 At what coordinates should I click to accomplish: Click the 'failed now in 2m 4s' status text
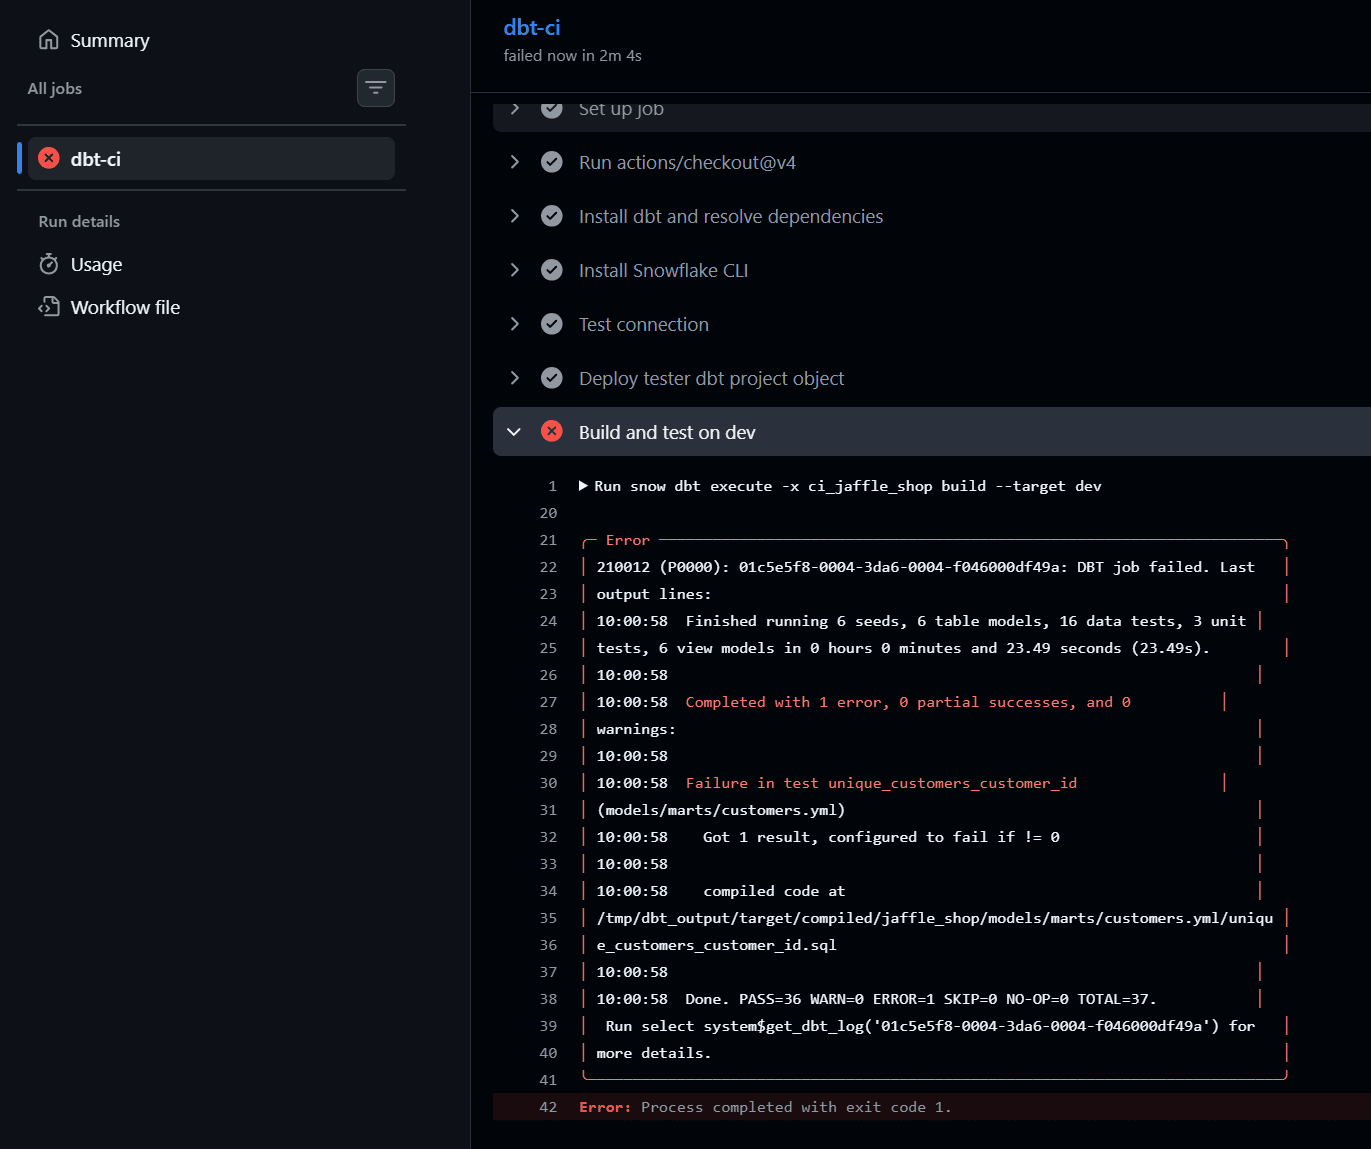[572, 56]
